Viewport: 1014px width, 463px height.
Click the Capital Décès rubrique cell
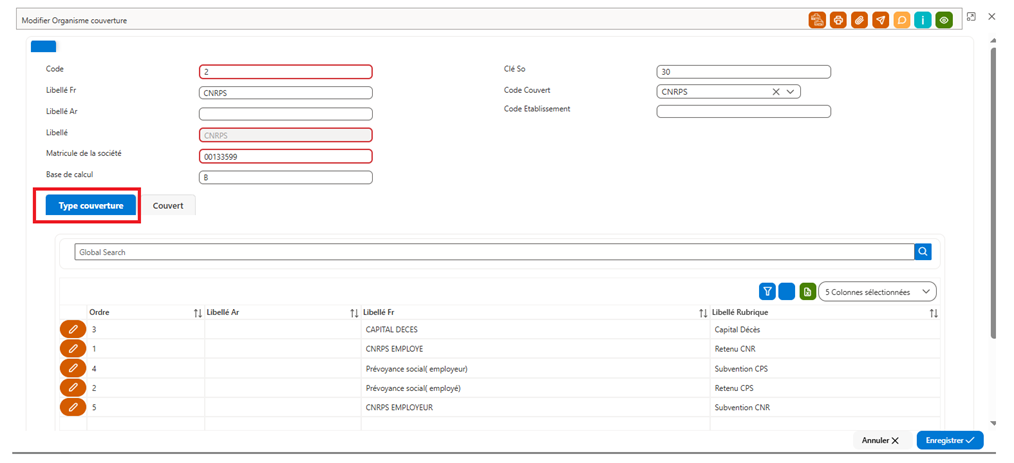click(x=825, y=329)
